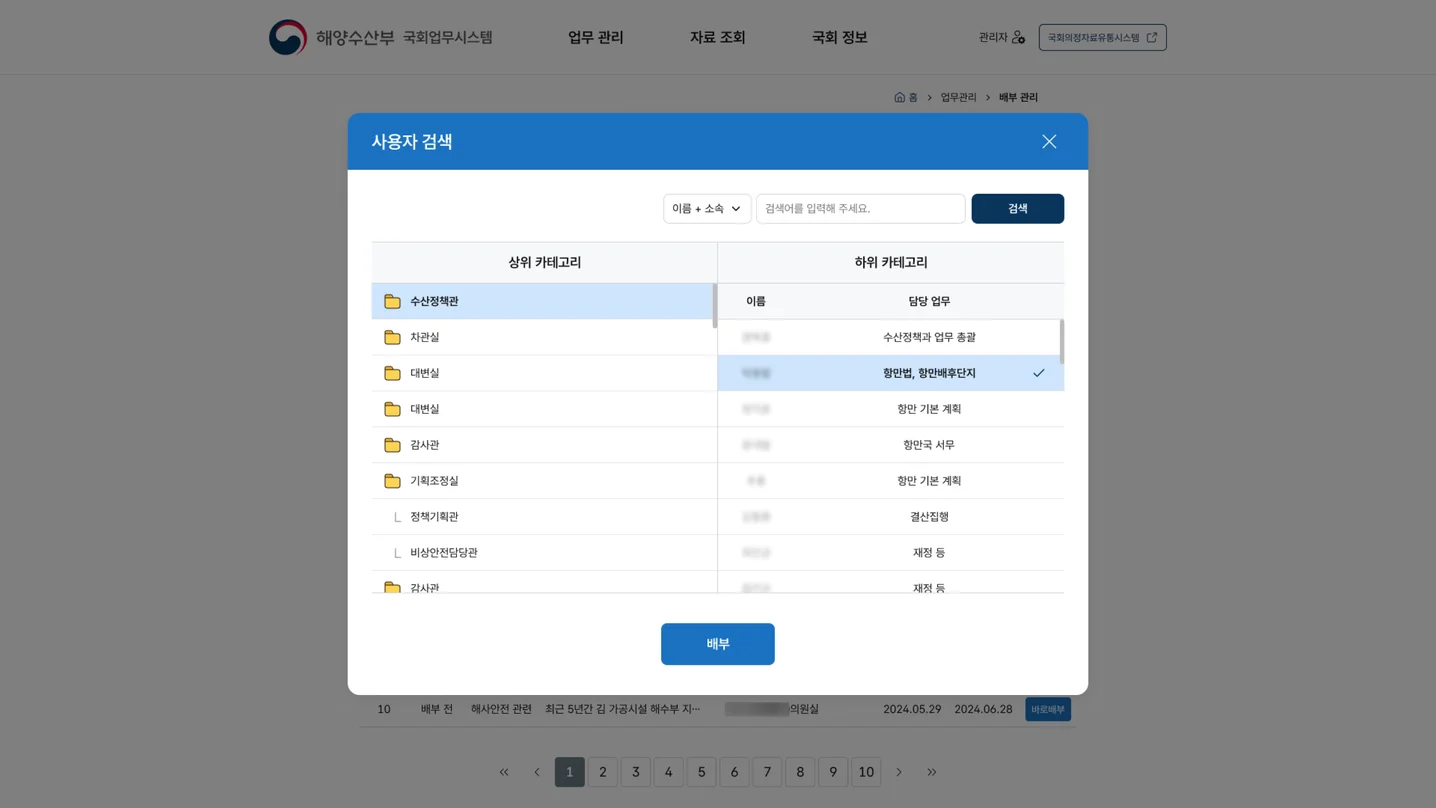The width and height of the screenshot is (1436, 808).
Task: Click the 배부 button in the dialog
Action: point(717,644)
